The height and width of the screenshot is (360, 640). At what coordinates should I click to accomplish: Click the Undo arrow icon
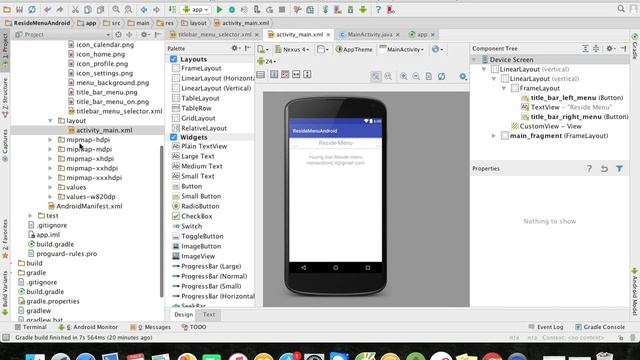click(x=47, y=9)
